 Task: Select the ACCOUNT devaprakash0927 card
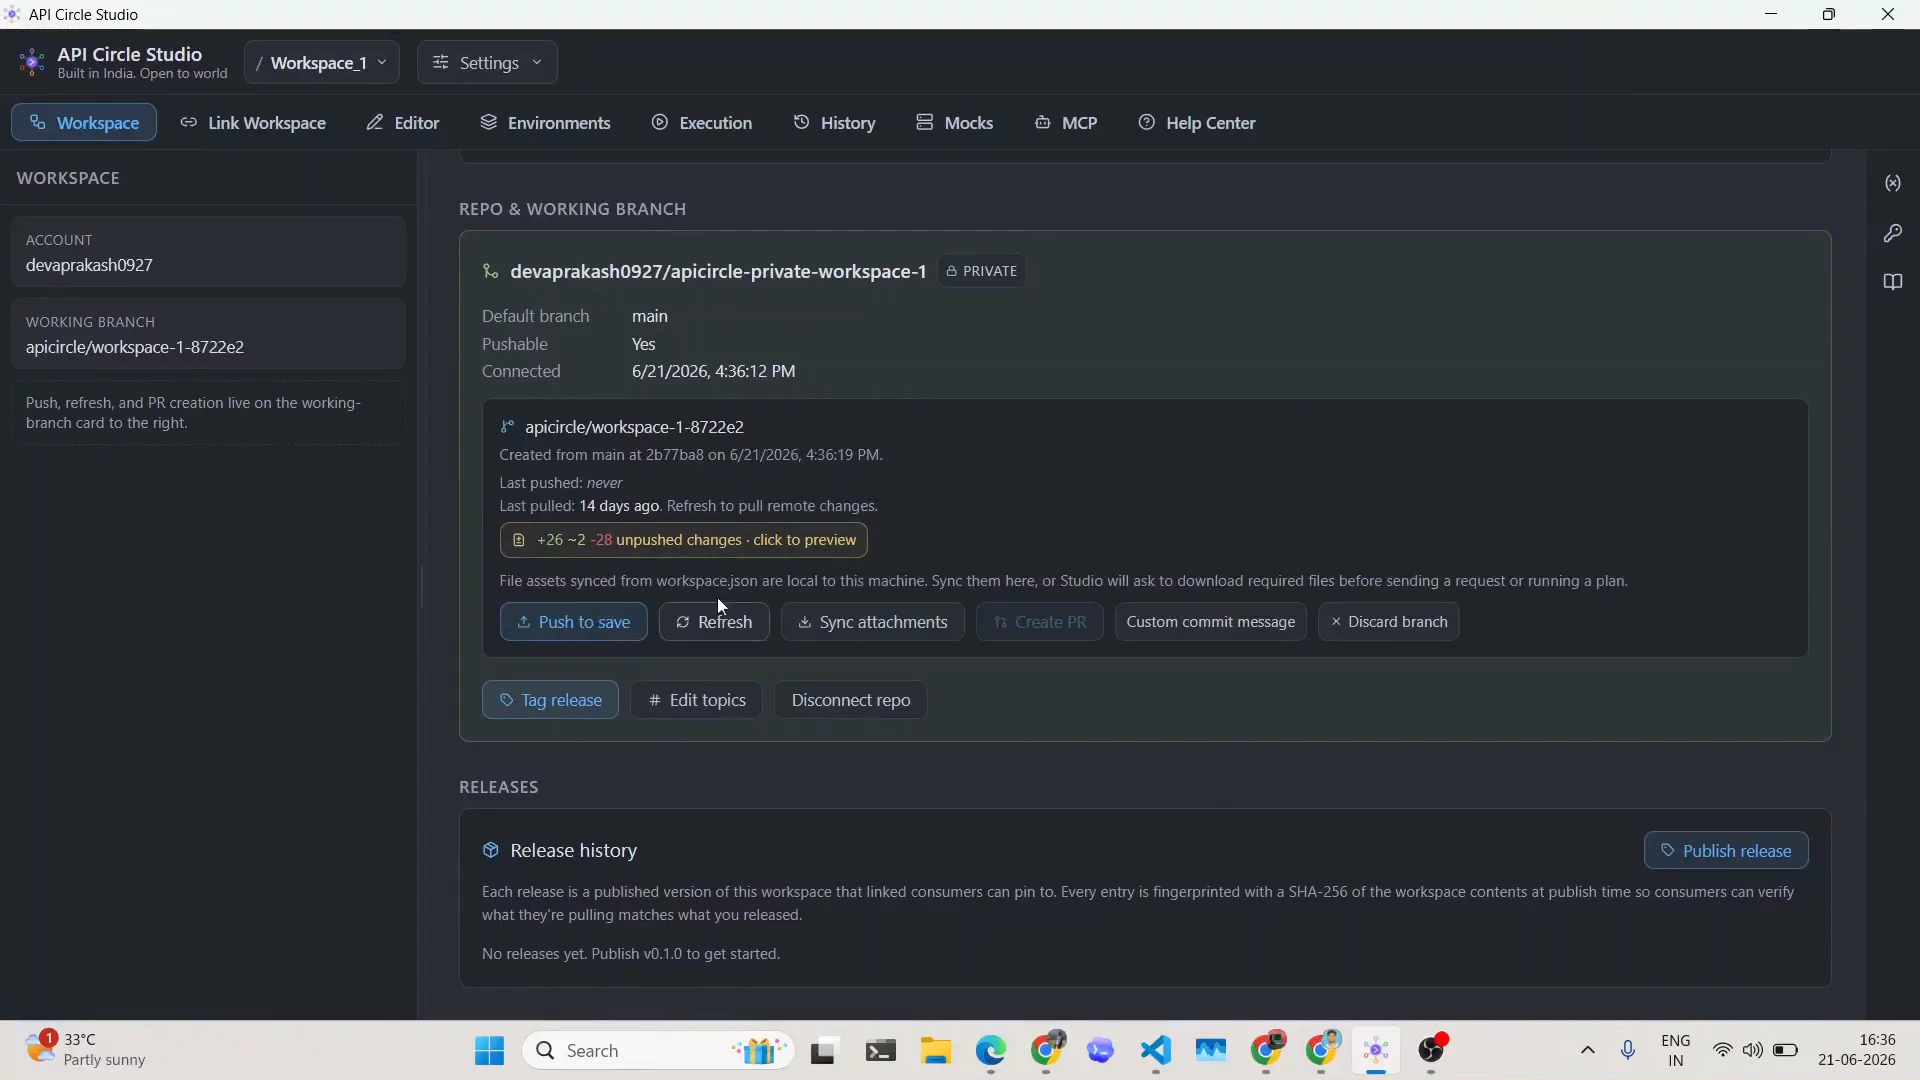tap(208, 252)
